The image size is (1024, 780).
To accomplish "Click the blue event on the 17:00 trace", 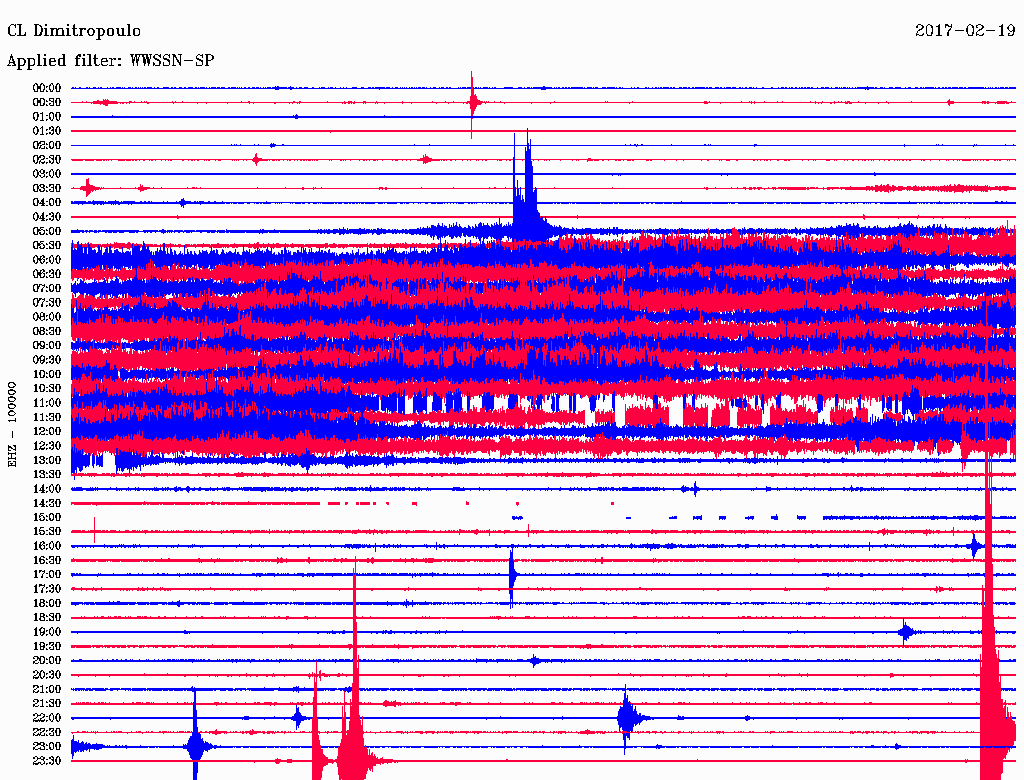I will (512, 575).
